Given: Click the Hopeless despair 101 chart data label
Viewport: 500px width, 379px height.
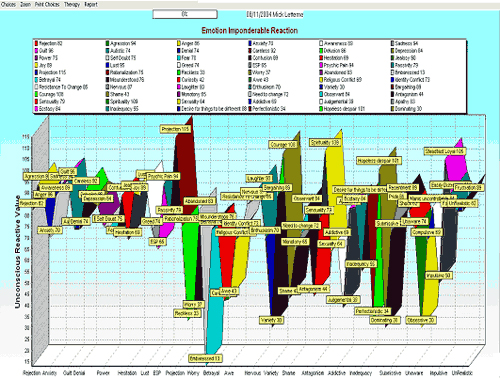Looking at the screenshot, I should 378,161.
